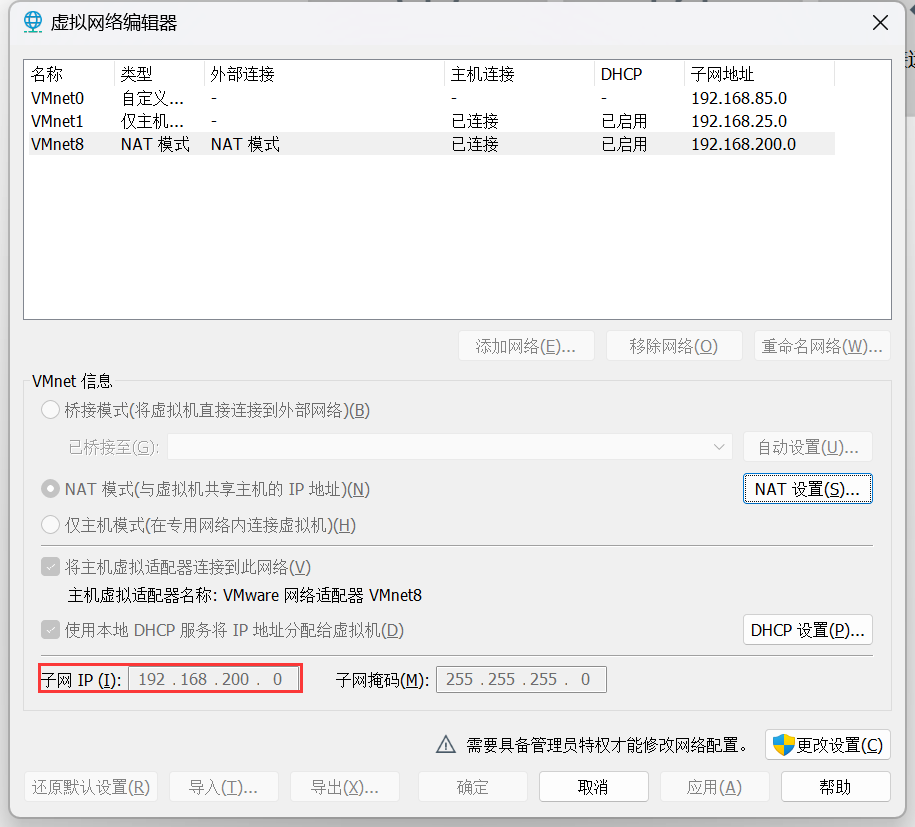Select the VMnet8 NAT network row

click(x=58, y=144)
